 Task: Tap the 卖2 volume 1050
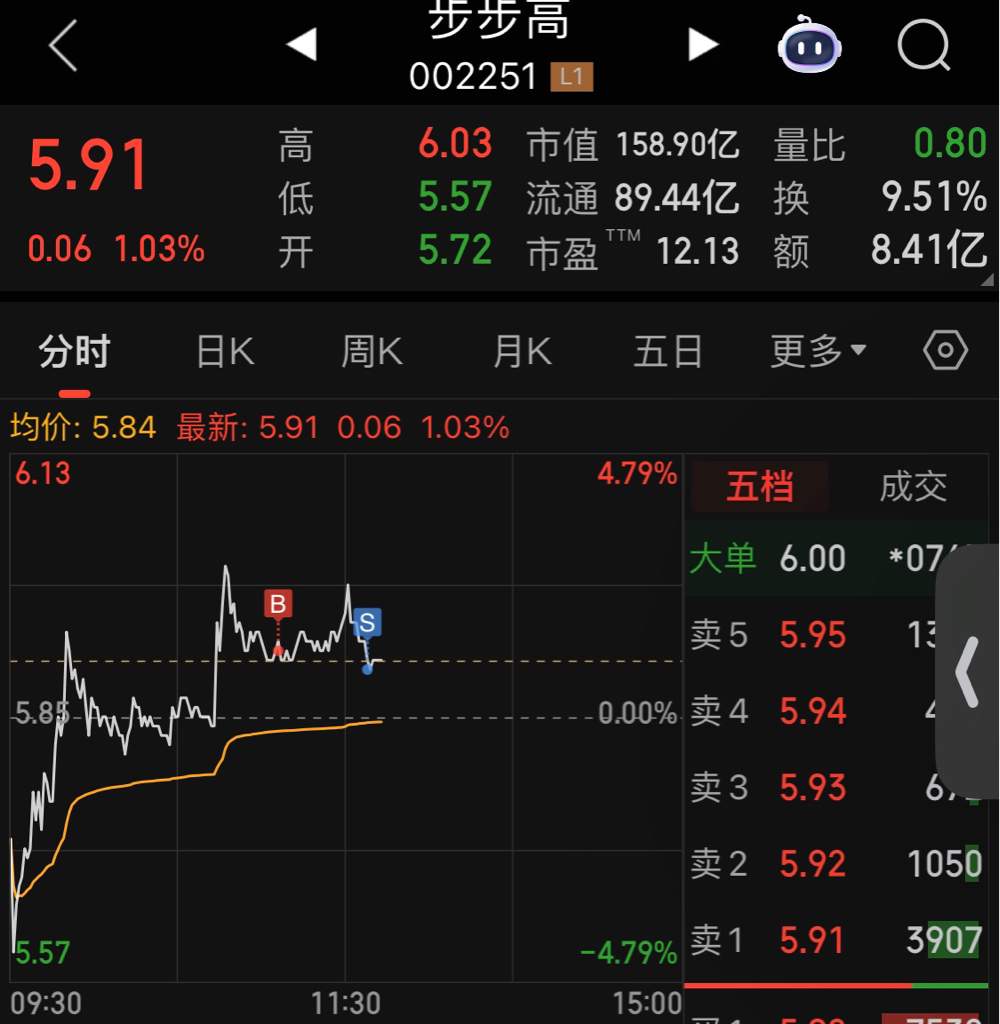944,864
